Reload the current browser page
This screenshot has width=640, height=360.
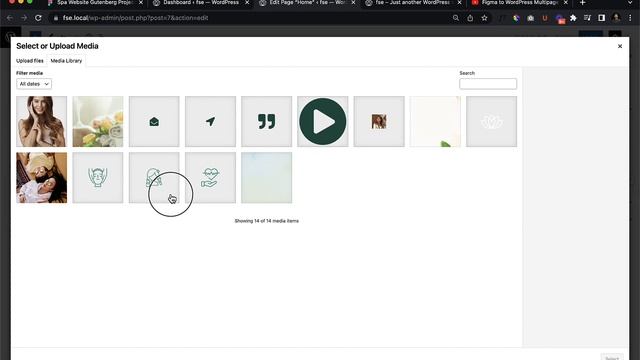(x=38, y=18)
